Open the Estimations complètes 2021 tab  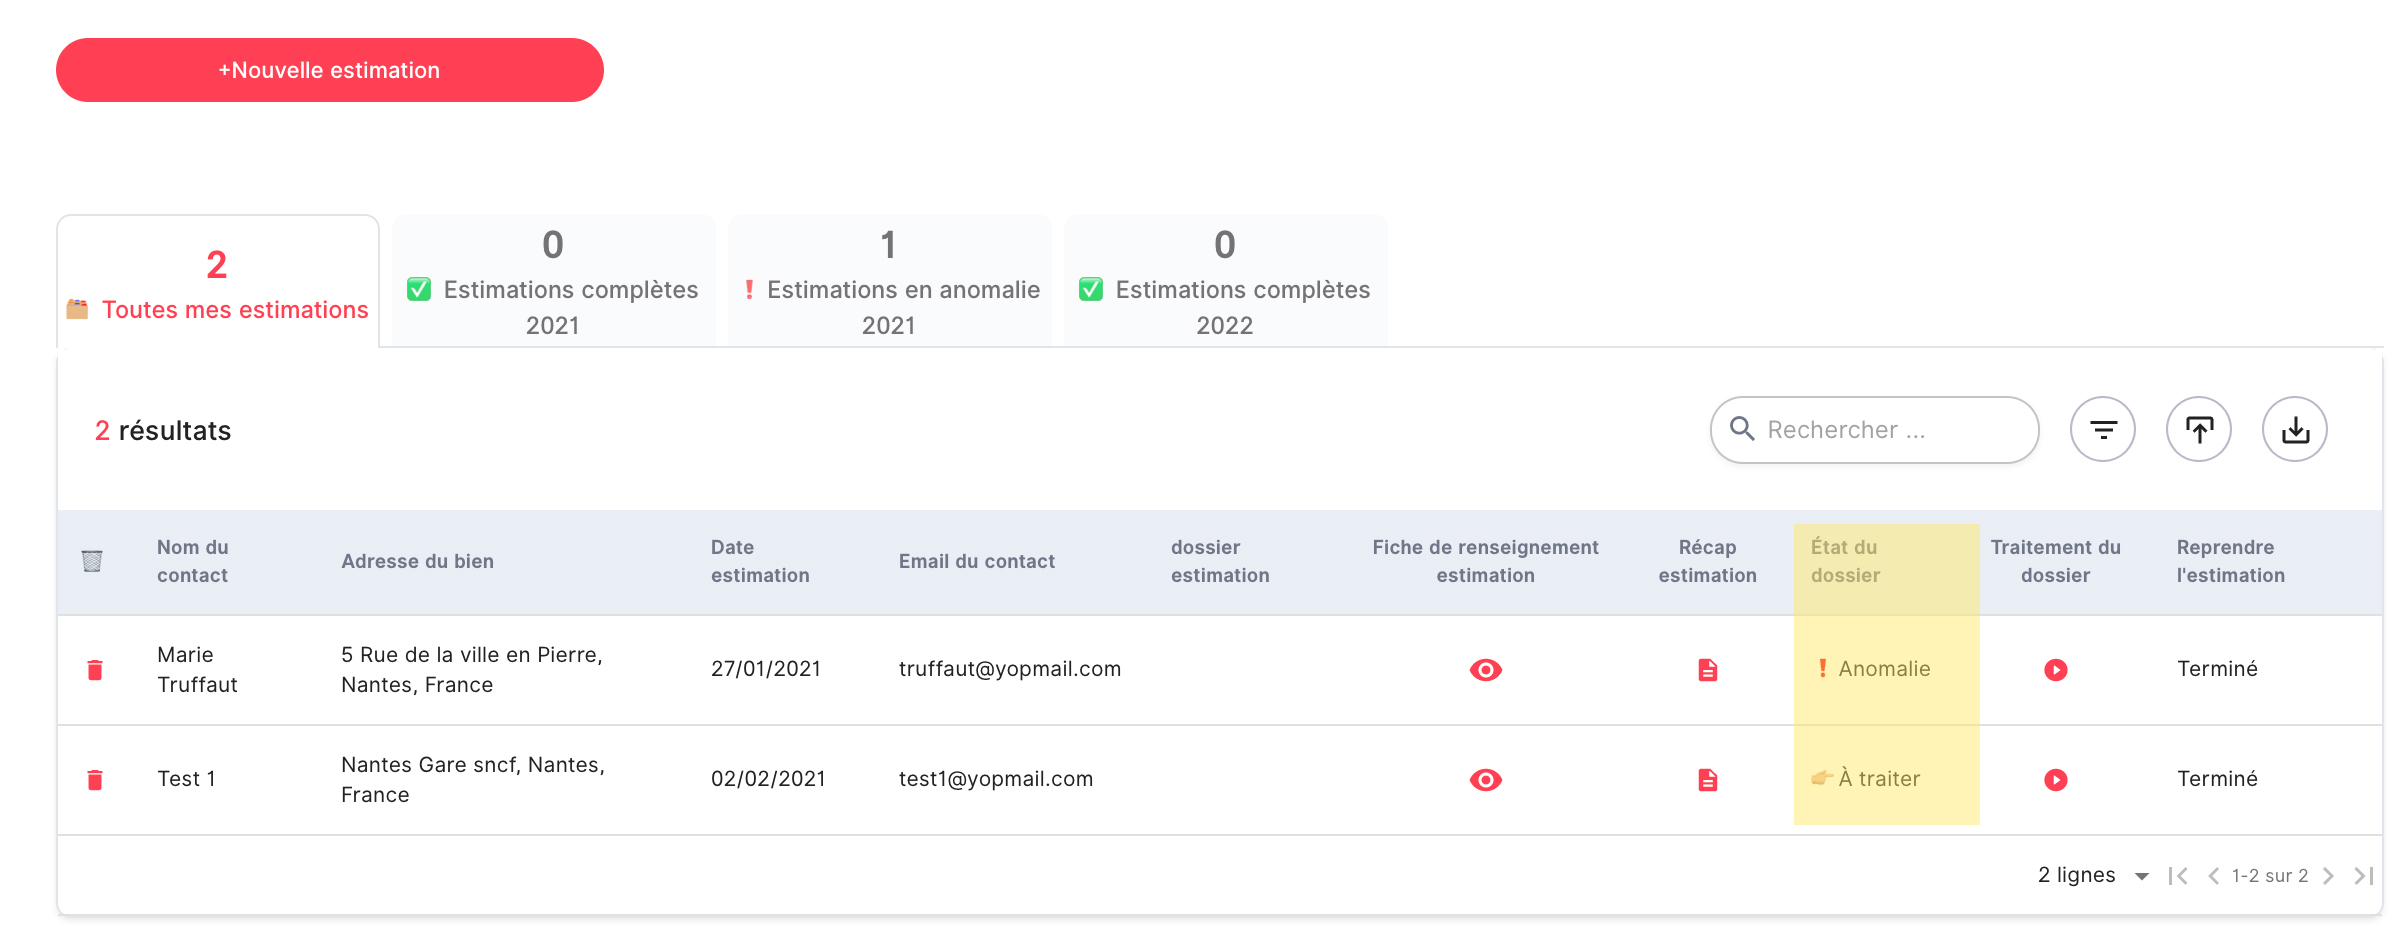(553, 282)
